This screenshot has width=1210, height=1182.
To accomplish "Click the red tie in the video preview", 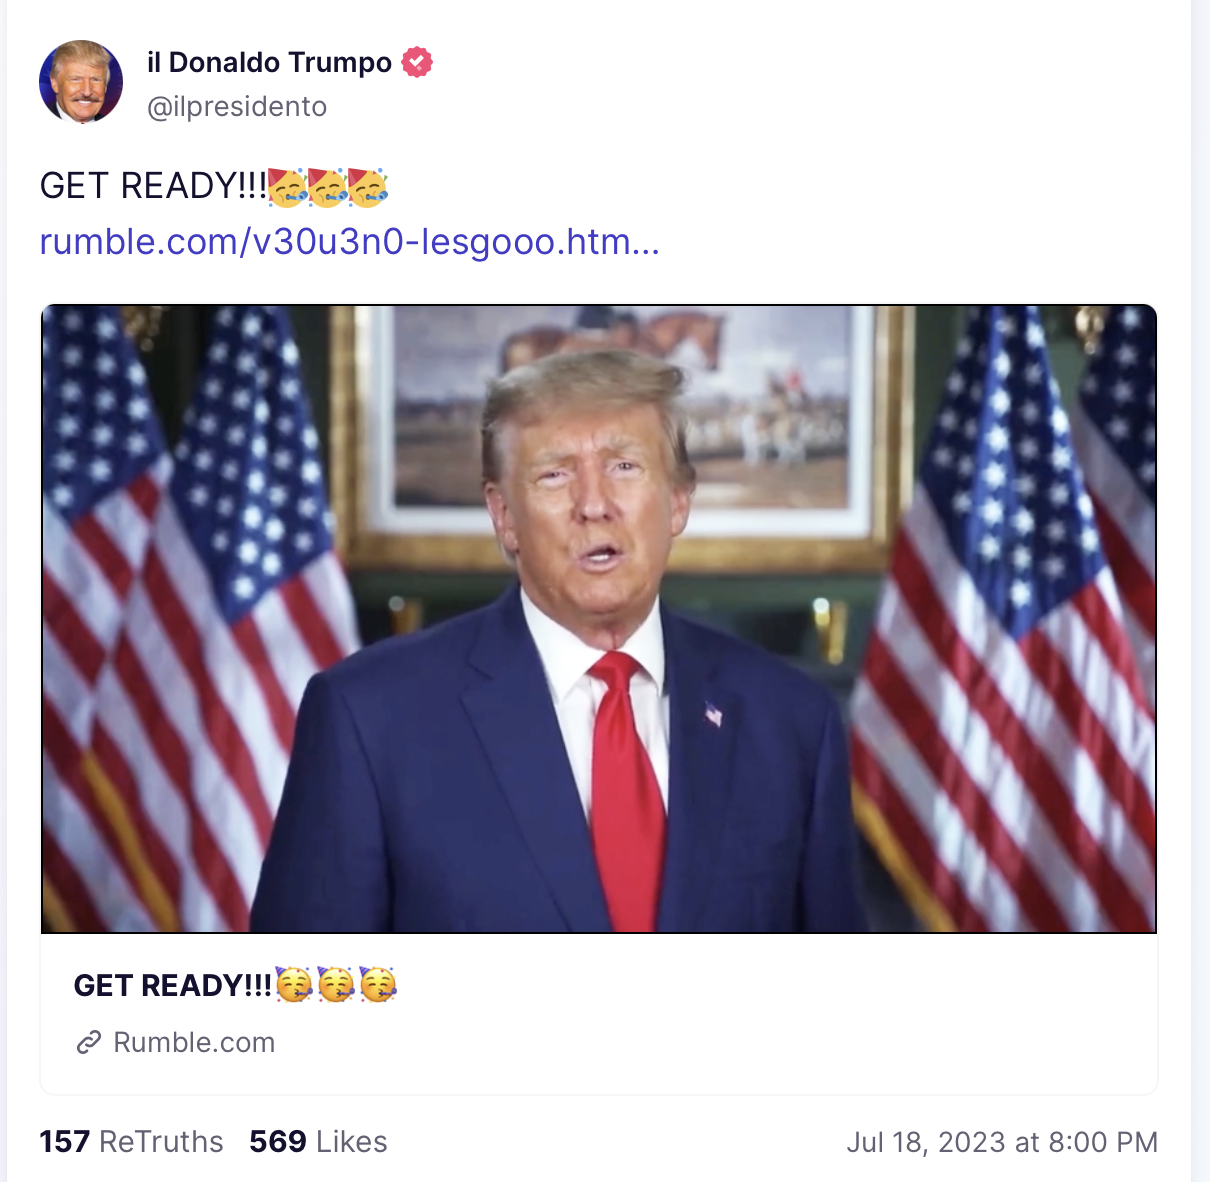I will point(627,790).
